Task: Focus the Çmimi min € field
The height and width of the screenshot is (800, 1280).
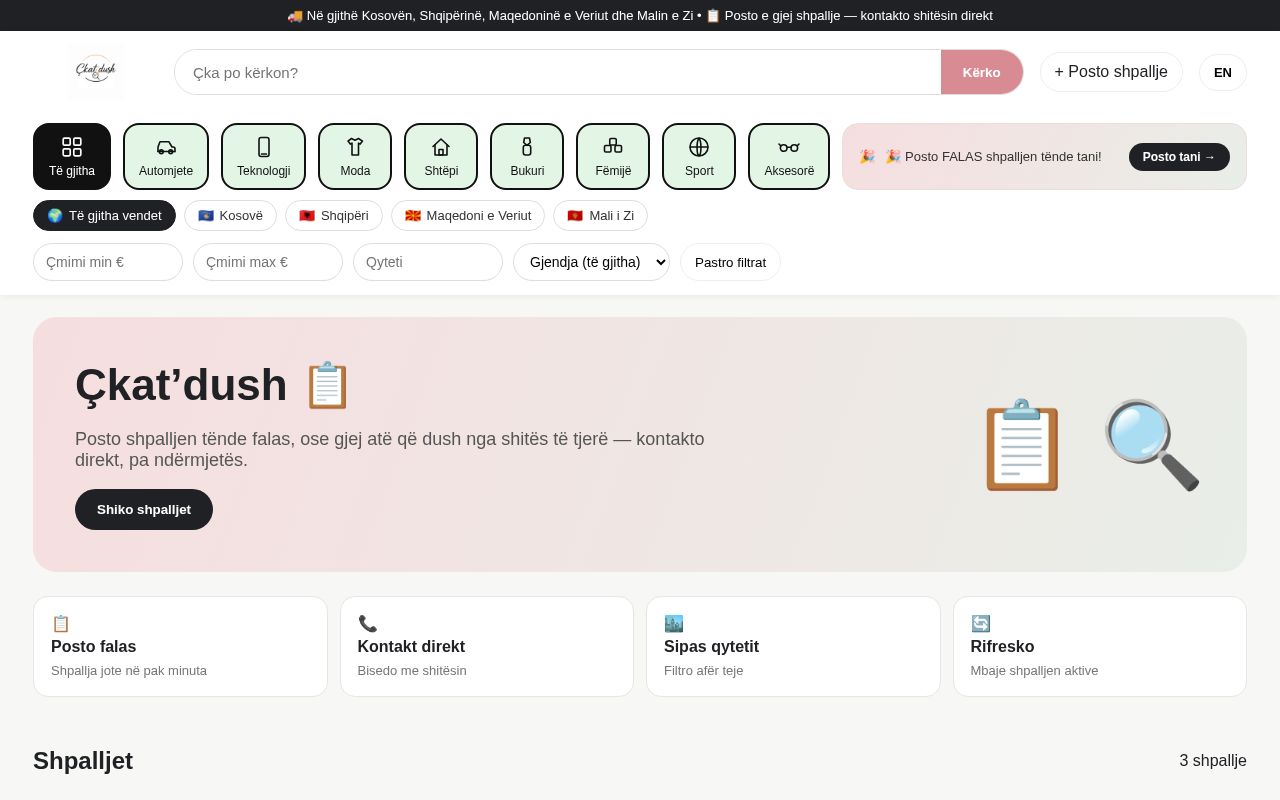Action: (x=108, y=262)
